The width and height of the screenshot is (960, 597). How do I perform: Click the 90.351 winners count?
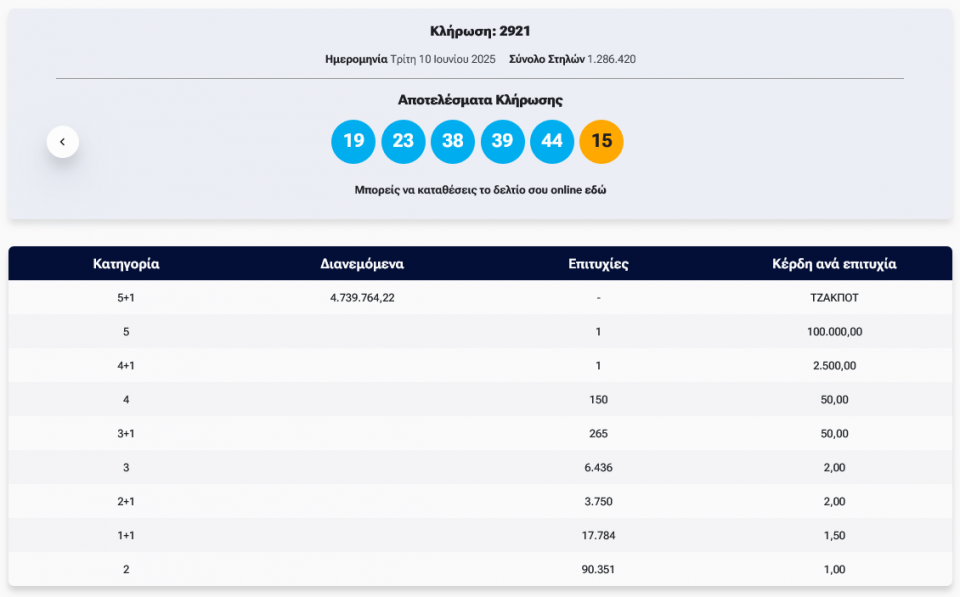tap(598, 570)
